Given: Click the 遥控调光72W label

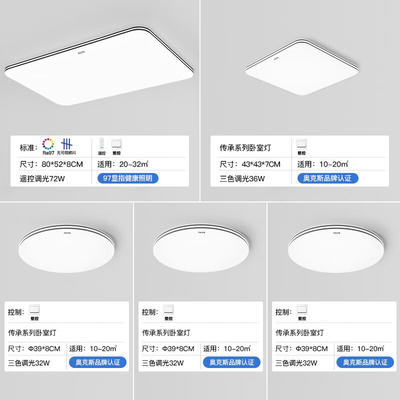Looking at the screenshot, I should [42, 179].
